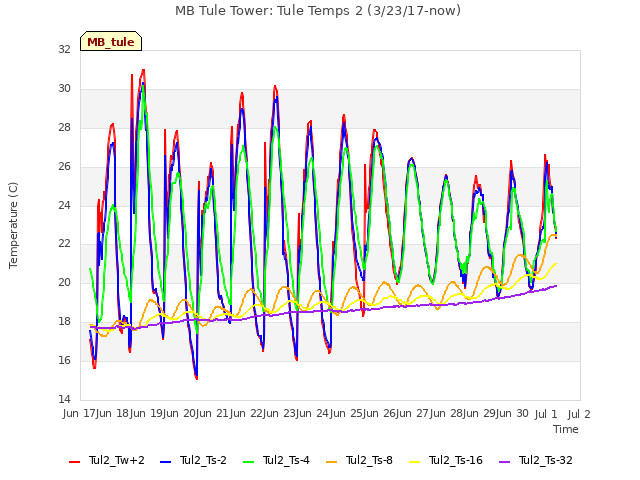Click the 16 y-axis tick label
This screenshot has height=480, width=640.
pyautogui.click(x=64, y=360)
